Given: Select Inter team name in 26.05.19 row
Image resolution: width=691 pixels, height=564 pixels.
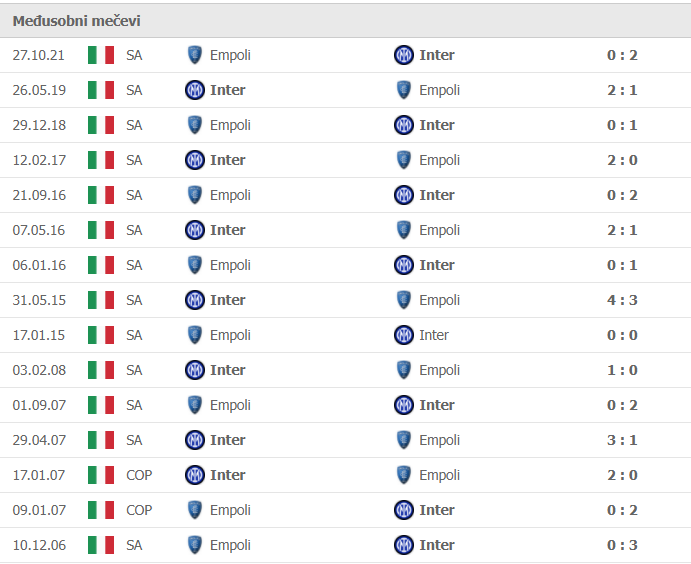Looking at the screenshot, I should coord(227,90).
